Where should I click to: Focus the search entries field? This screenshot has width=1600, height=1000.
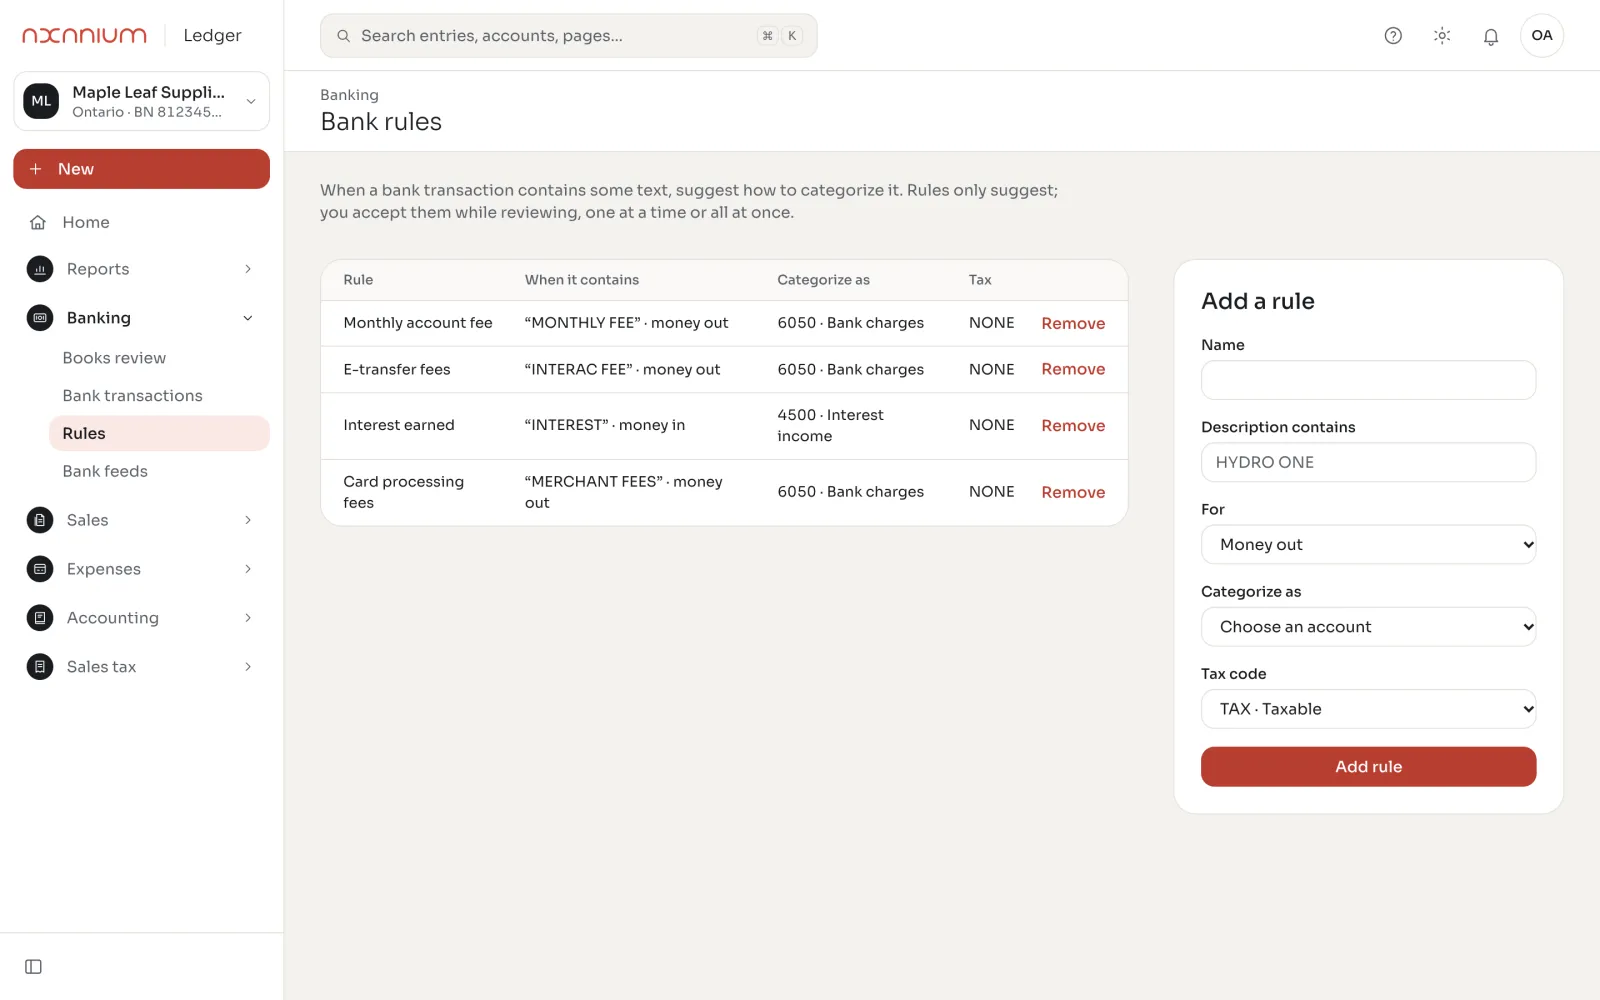(568, 36)
